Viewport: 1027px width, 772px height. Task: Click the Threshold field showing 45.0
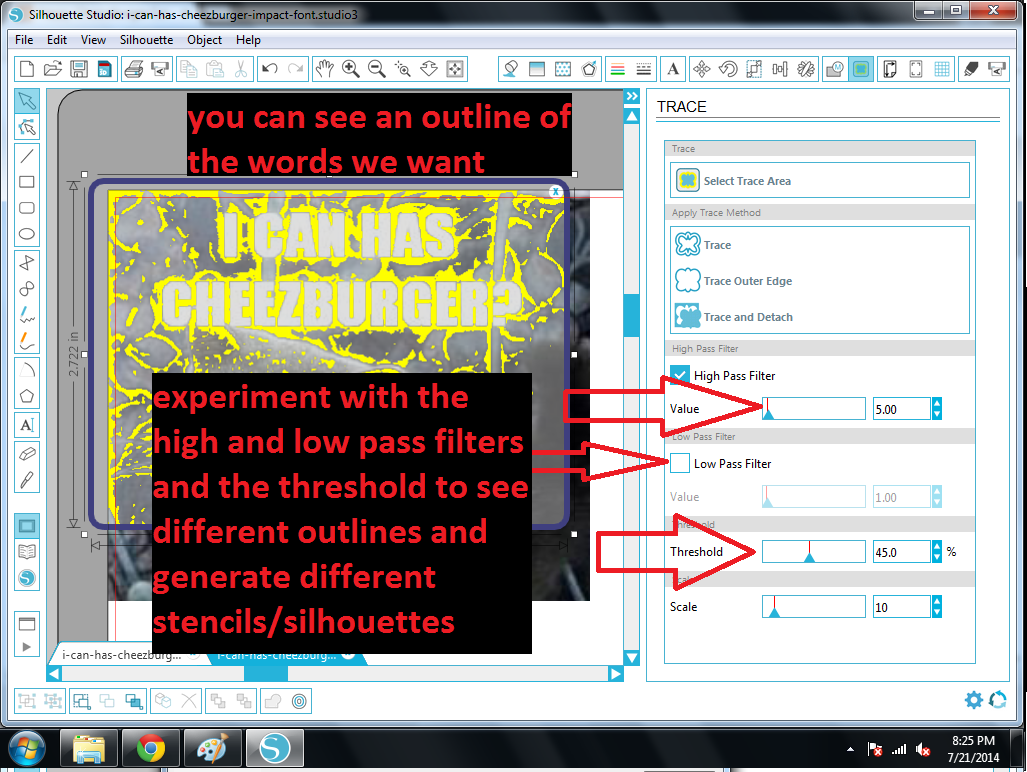901,552
